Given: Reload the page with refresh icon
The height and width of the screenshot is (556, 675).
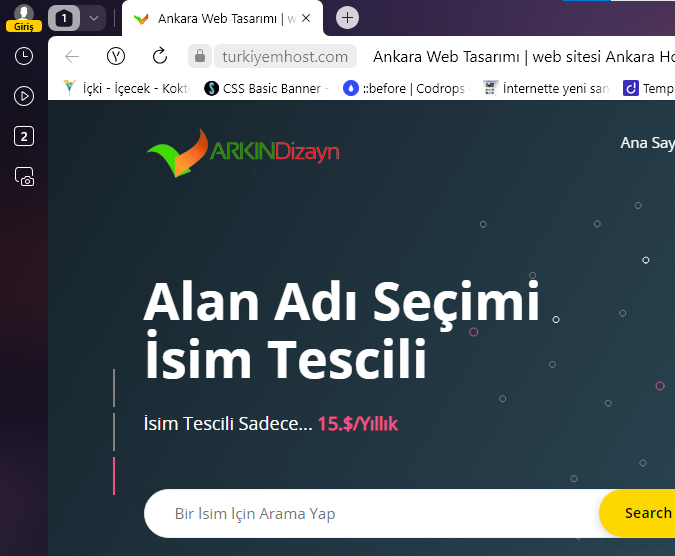Looking at the screenshot, I should 160,56.
